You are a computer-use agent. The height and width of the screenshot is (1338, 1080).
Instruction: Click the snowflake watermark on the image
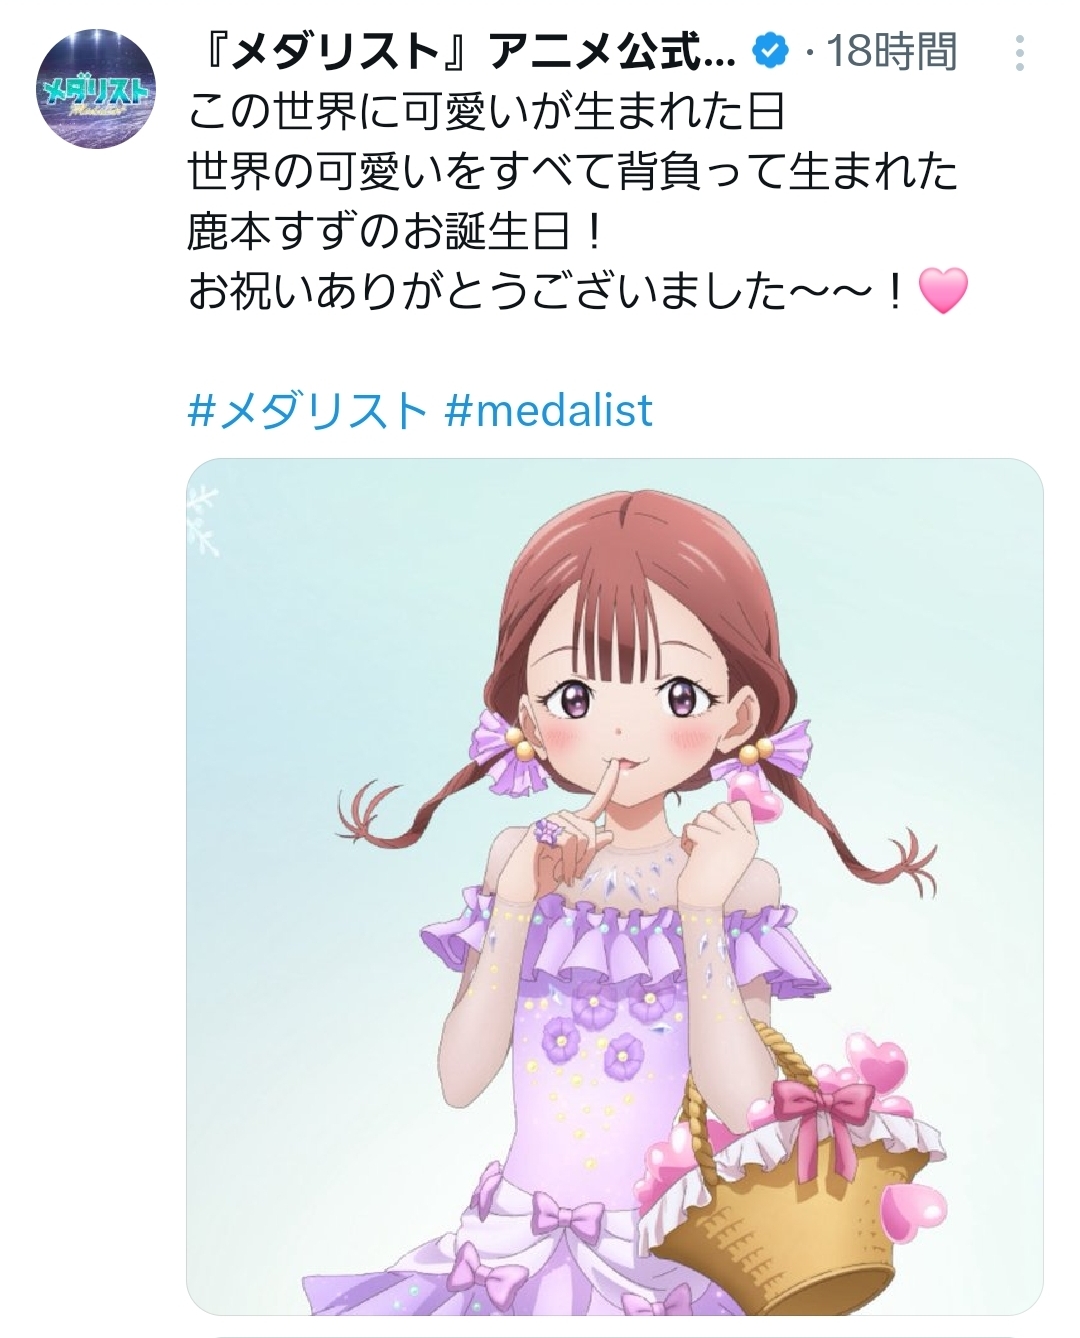point(205,518)
